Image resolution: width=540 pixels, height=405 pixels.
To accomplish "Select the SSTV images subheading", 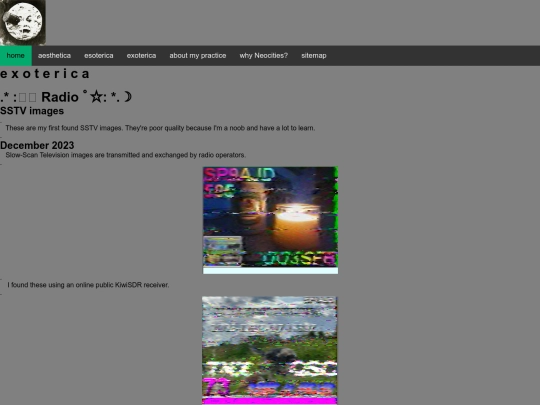I will click(32, 111).
